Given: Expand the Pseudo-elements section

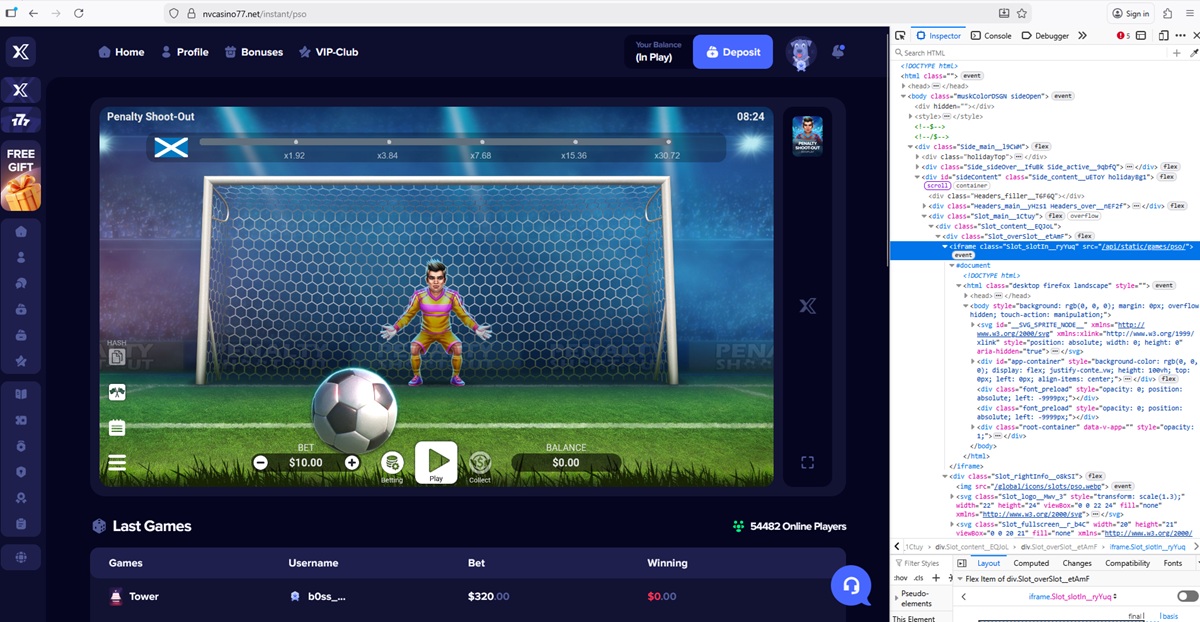Looking at the screenshot, I should (x=894, y=599).
